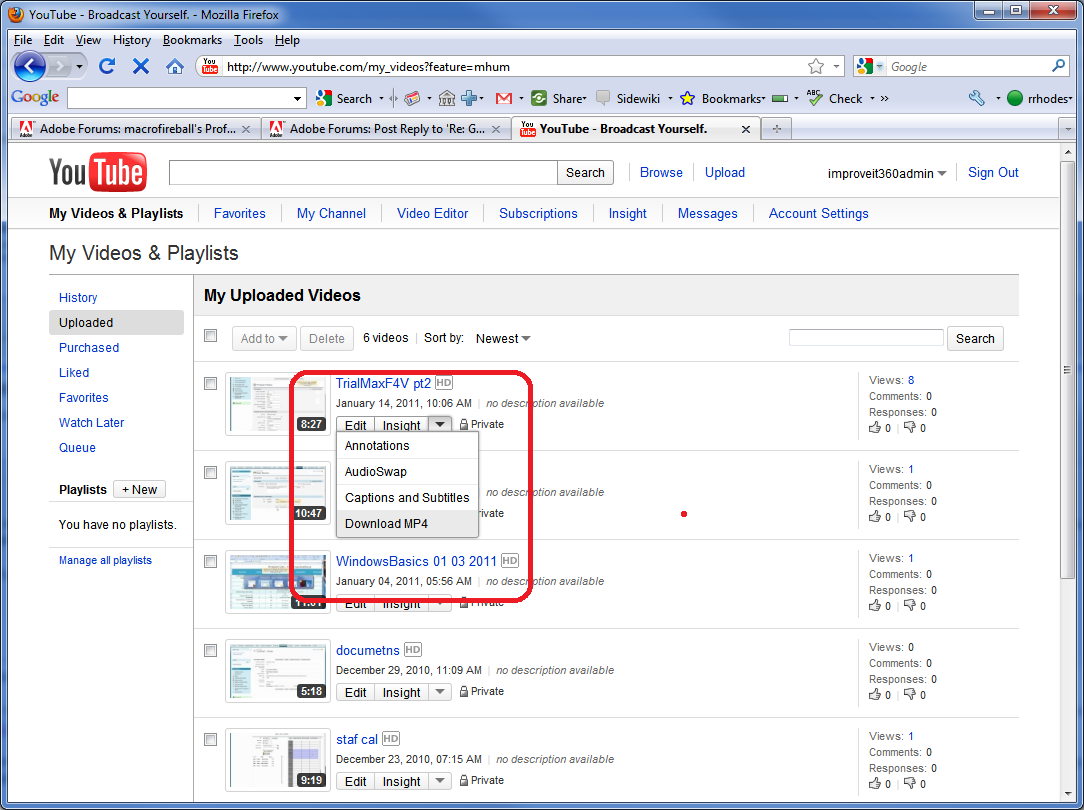Tick the select-all videos checkbox
The height and width of the screenshot is (810, 1084).
(x=211, y=336)
